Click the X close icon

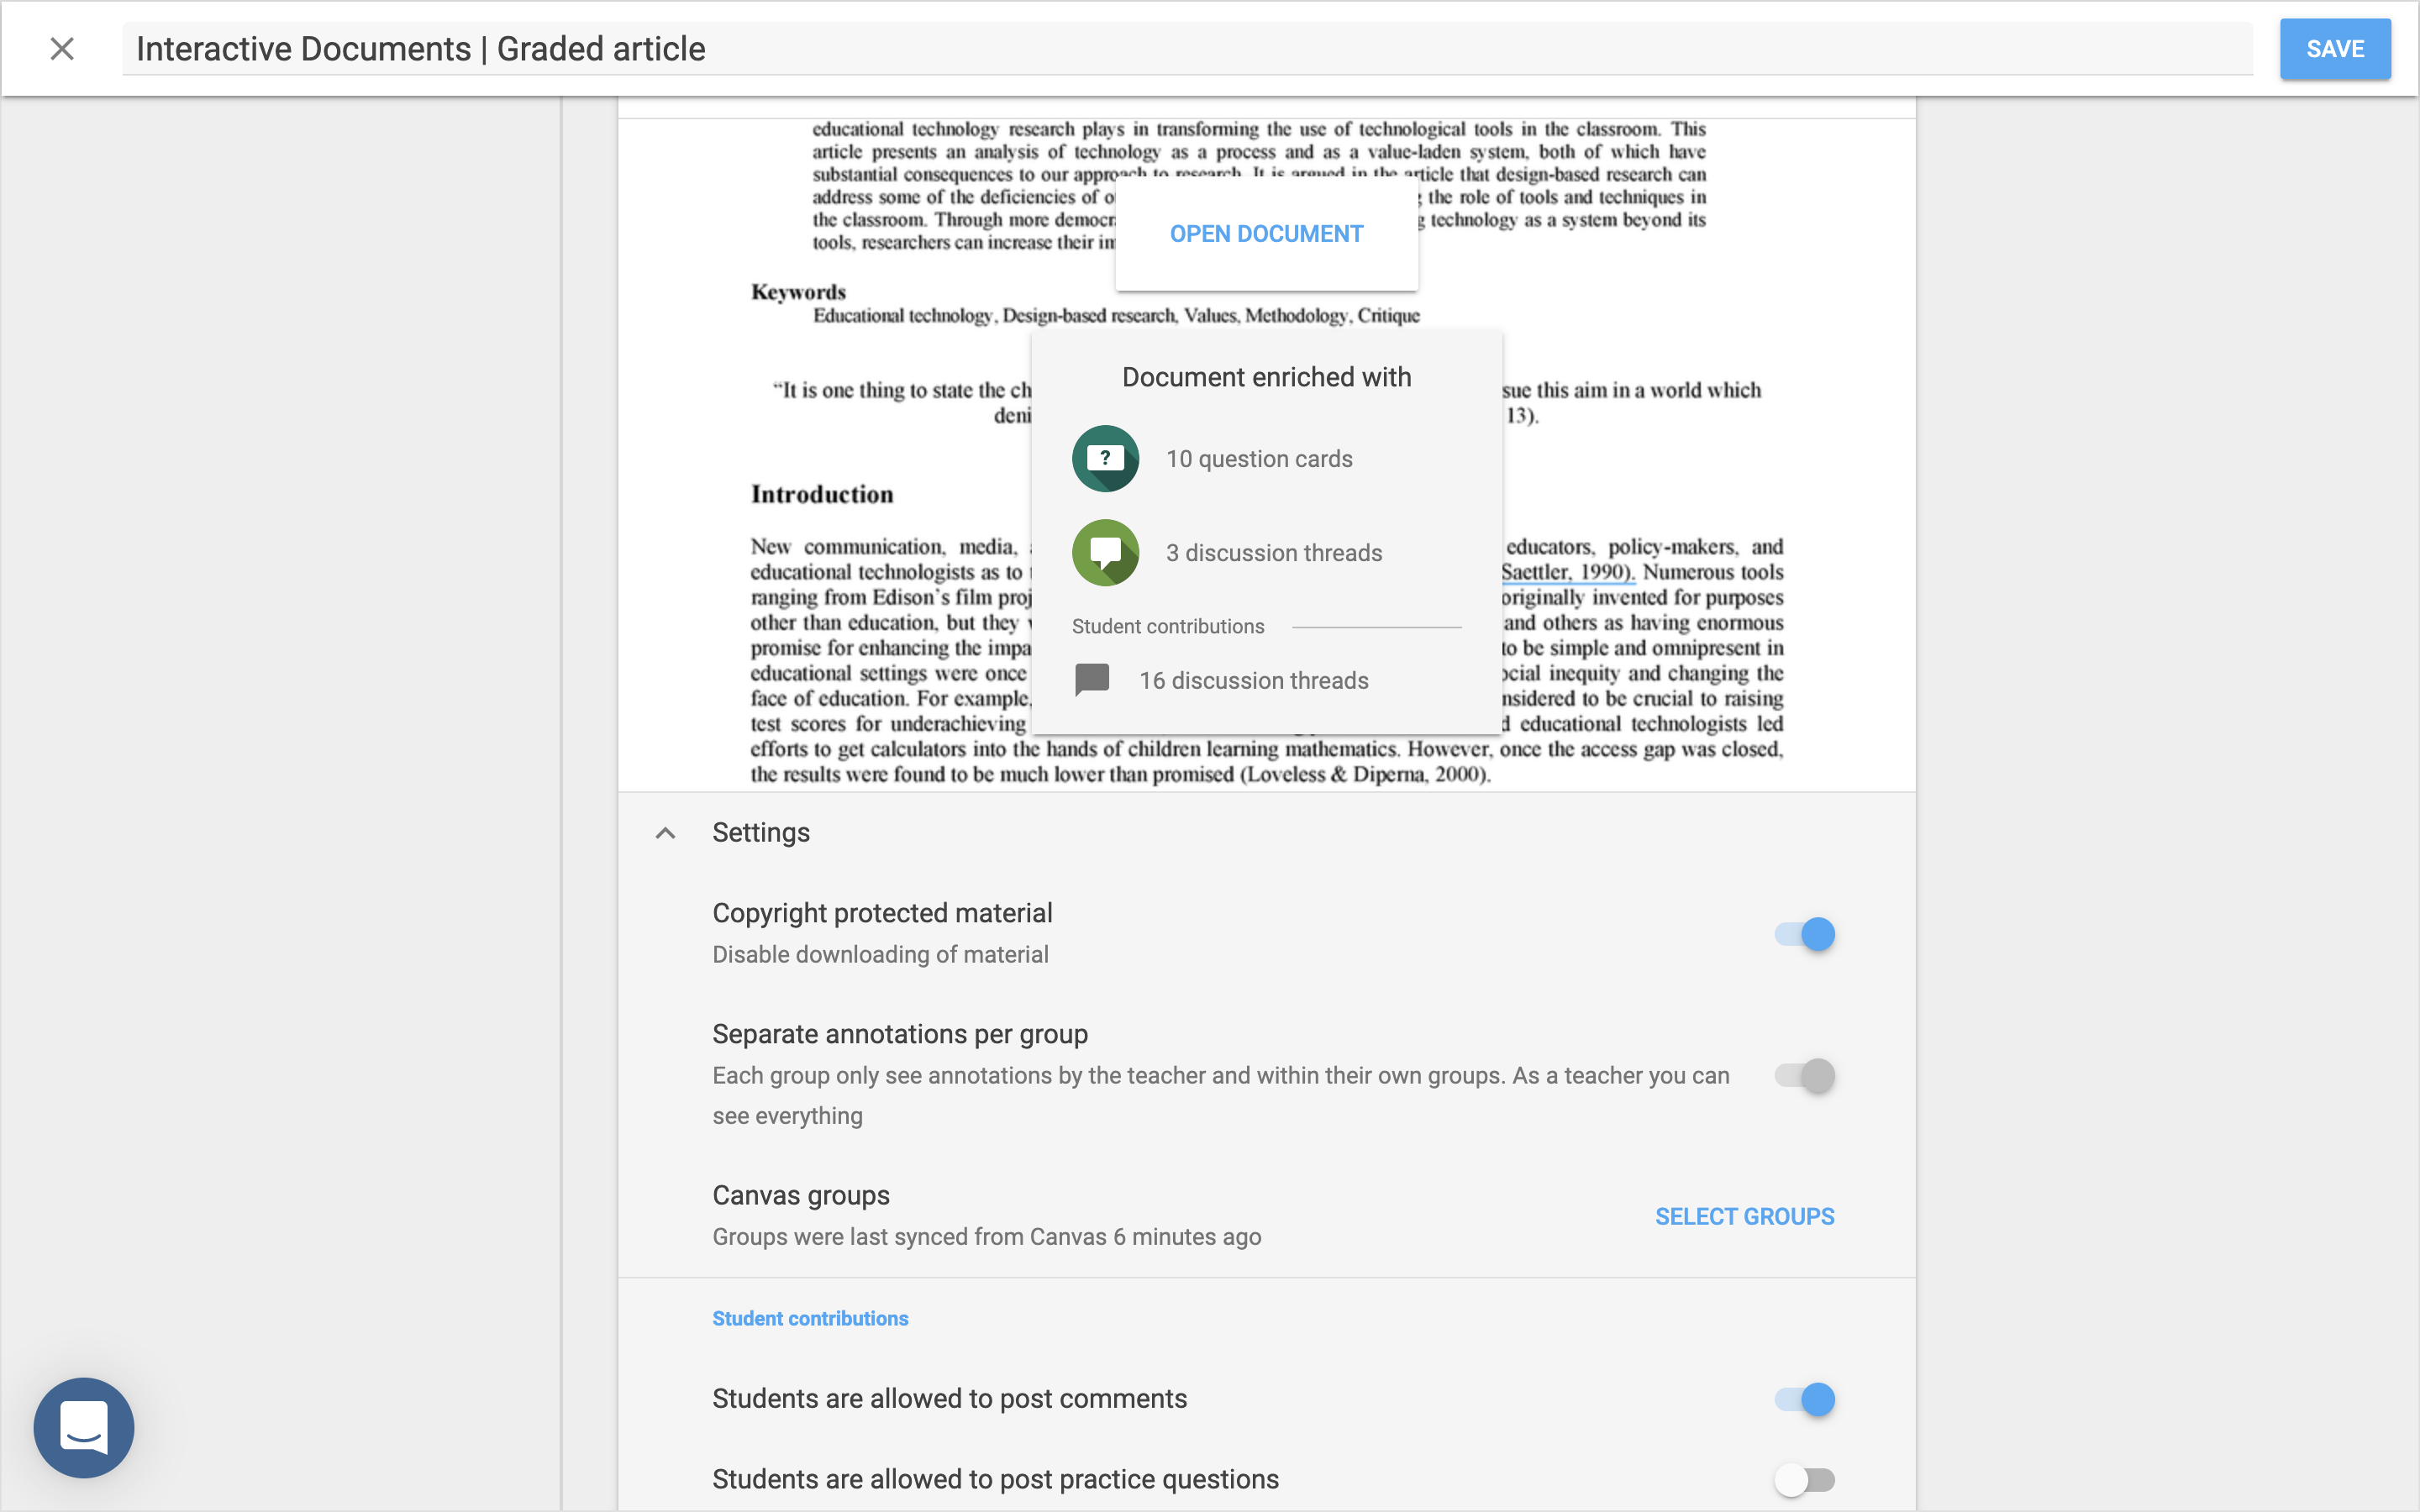(62, 49)
